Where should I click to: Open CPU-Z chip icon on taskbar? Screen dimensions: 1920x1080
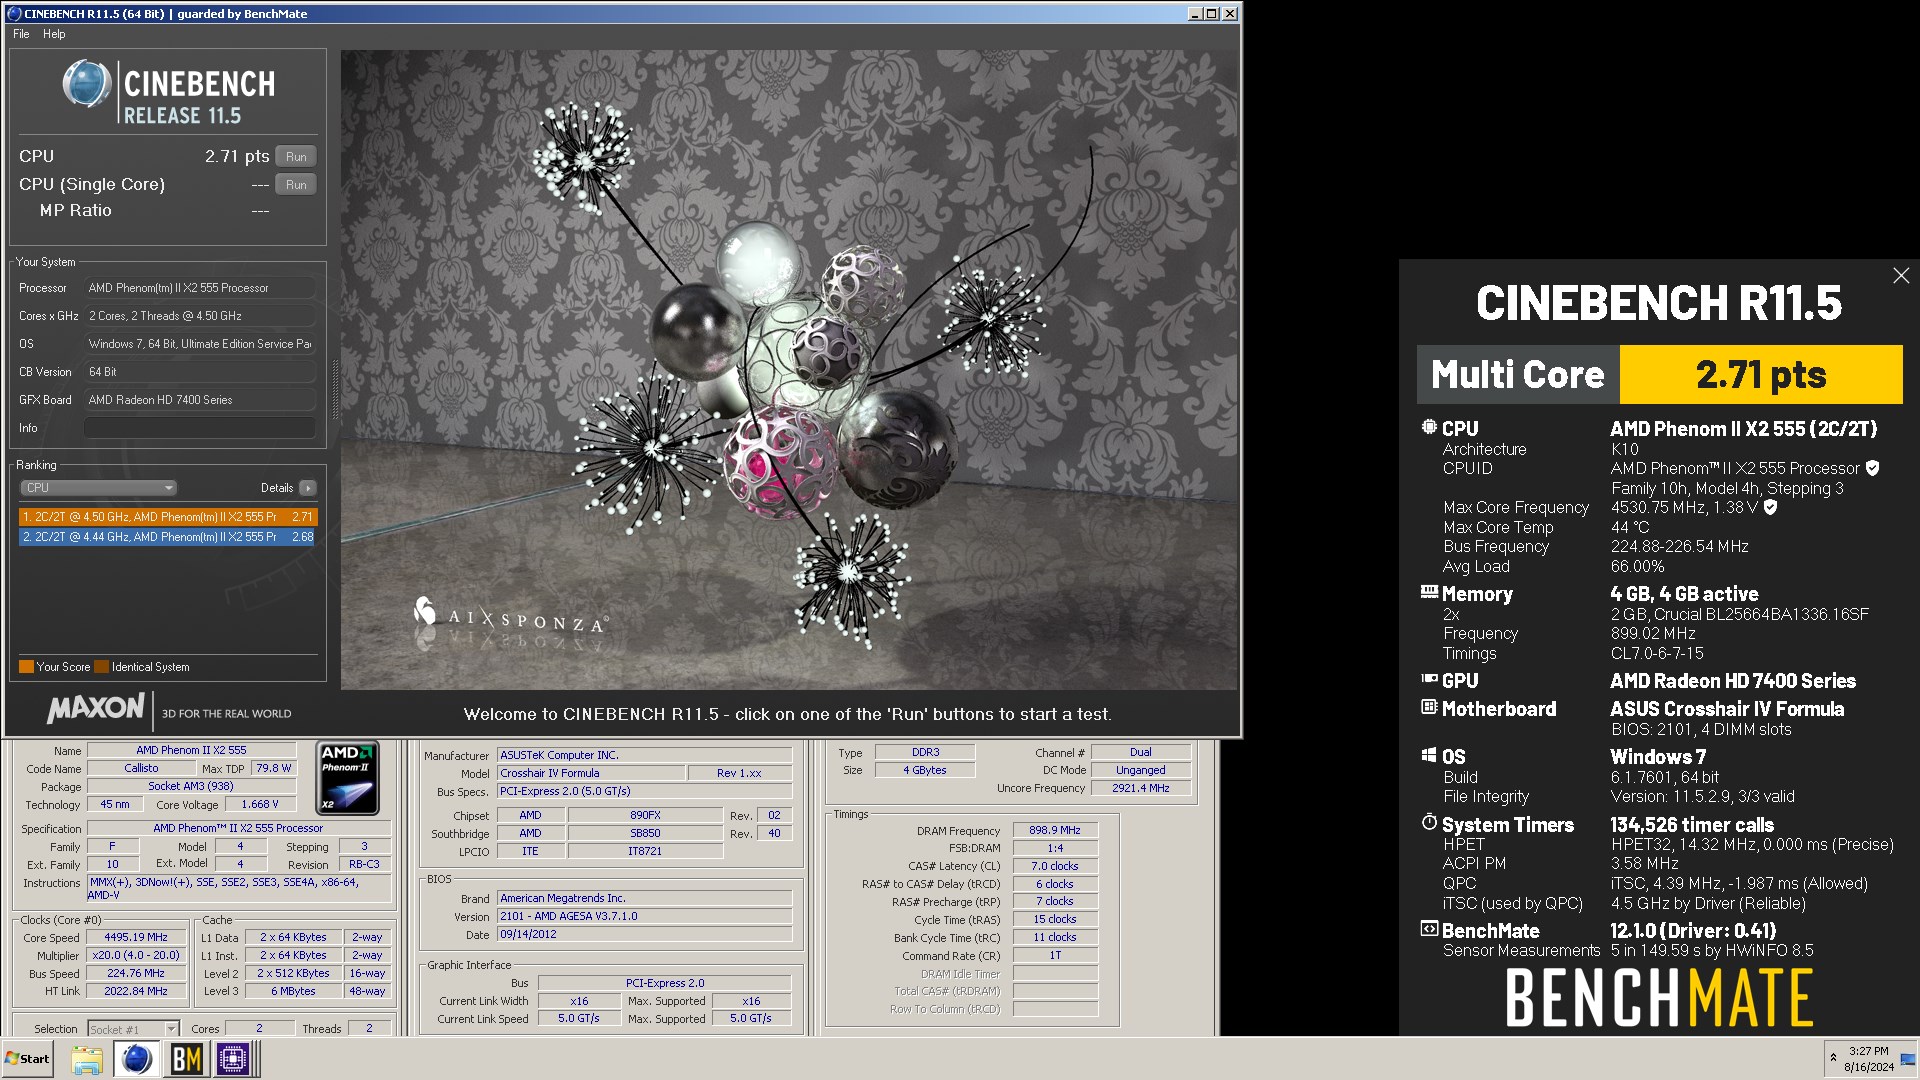pos(234,1060)
